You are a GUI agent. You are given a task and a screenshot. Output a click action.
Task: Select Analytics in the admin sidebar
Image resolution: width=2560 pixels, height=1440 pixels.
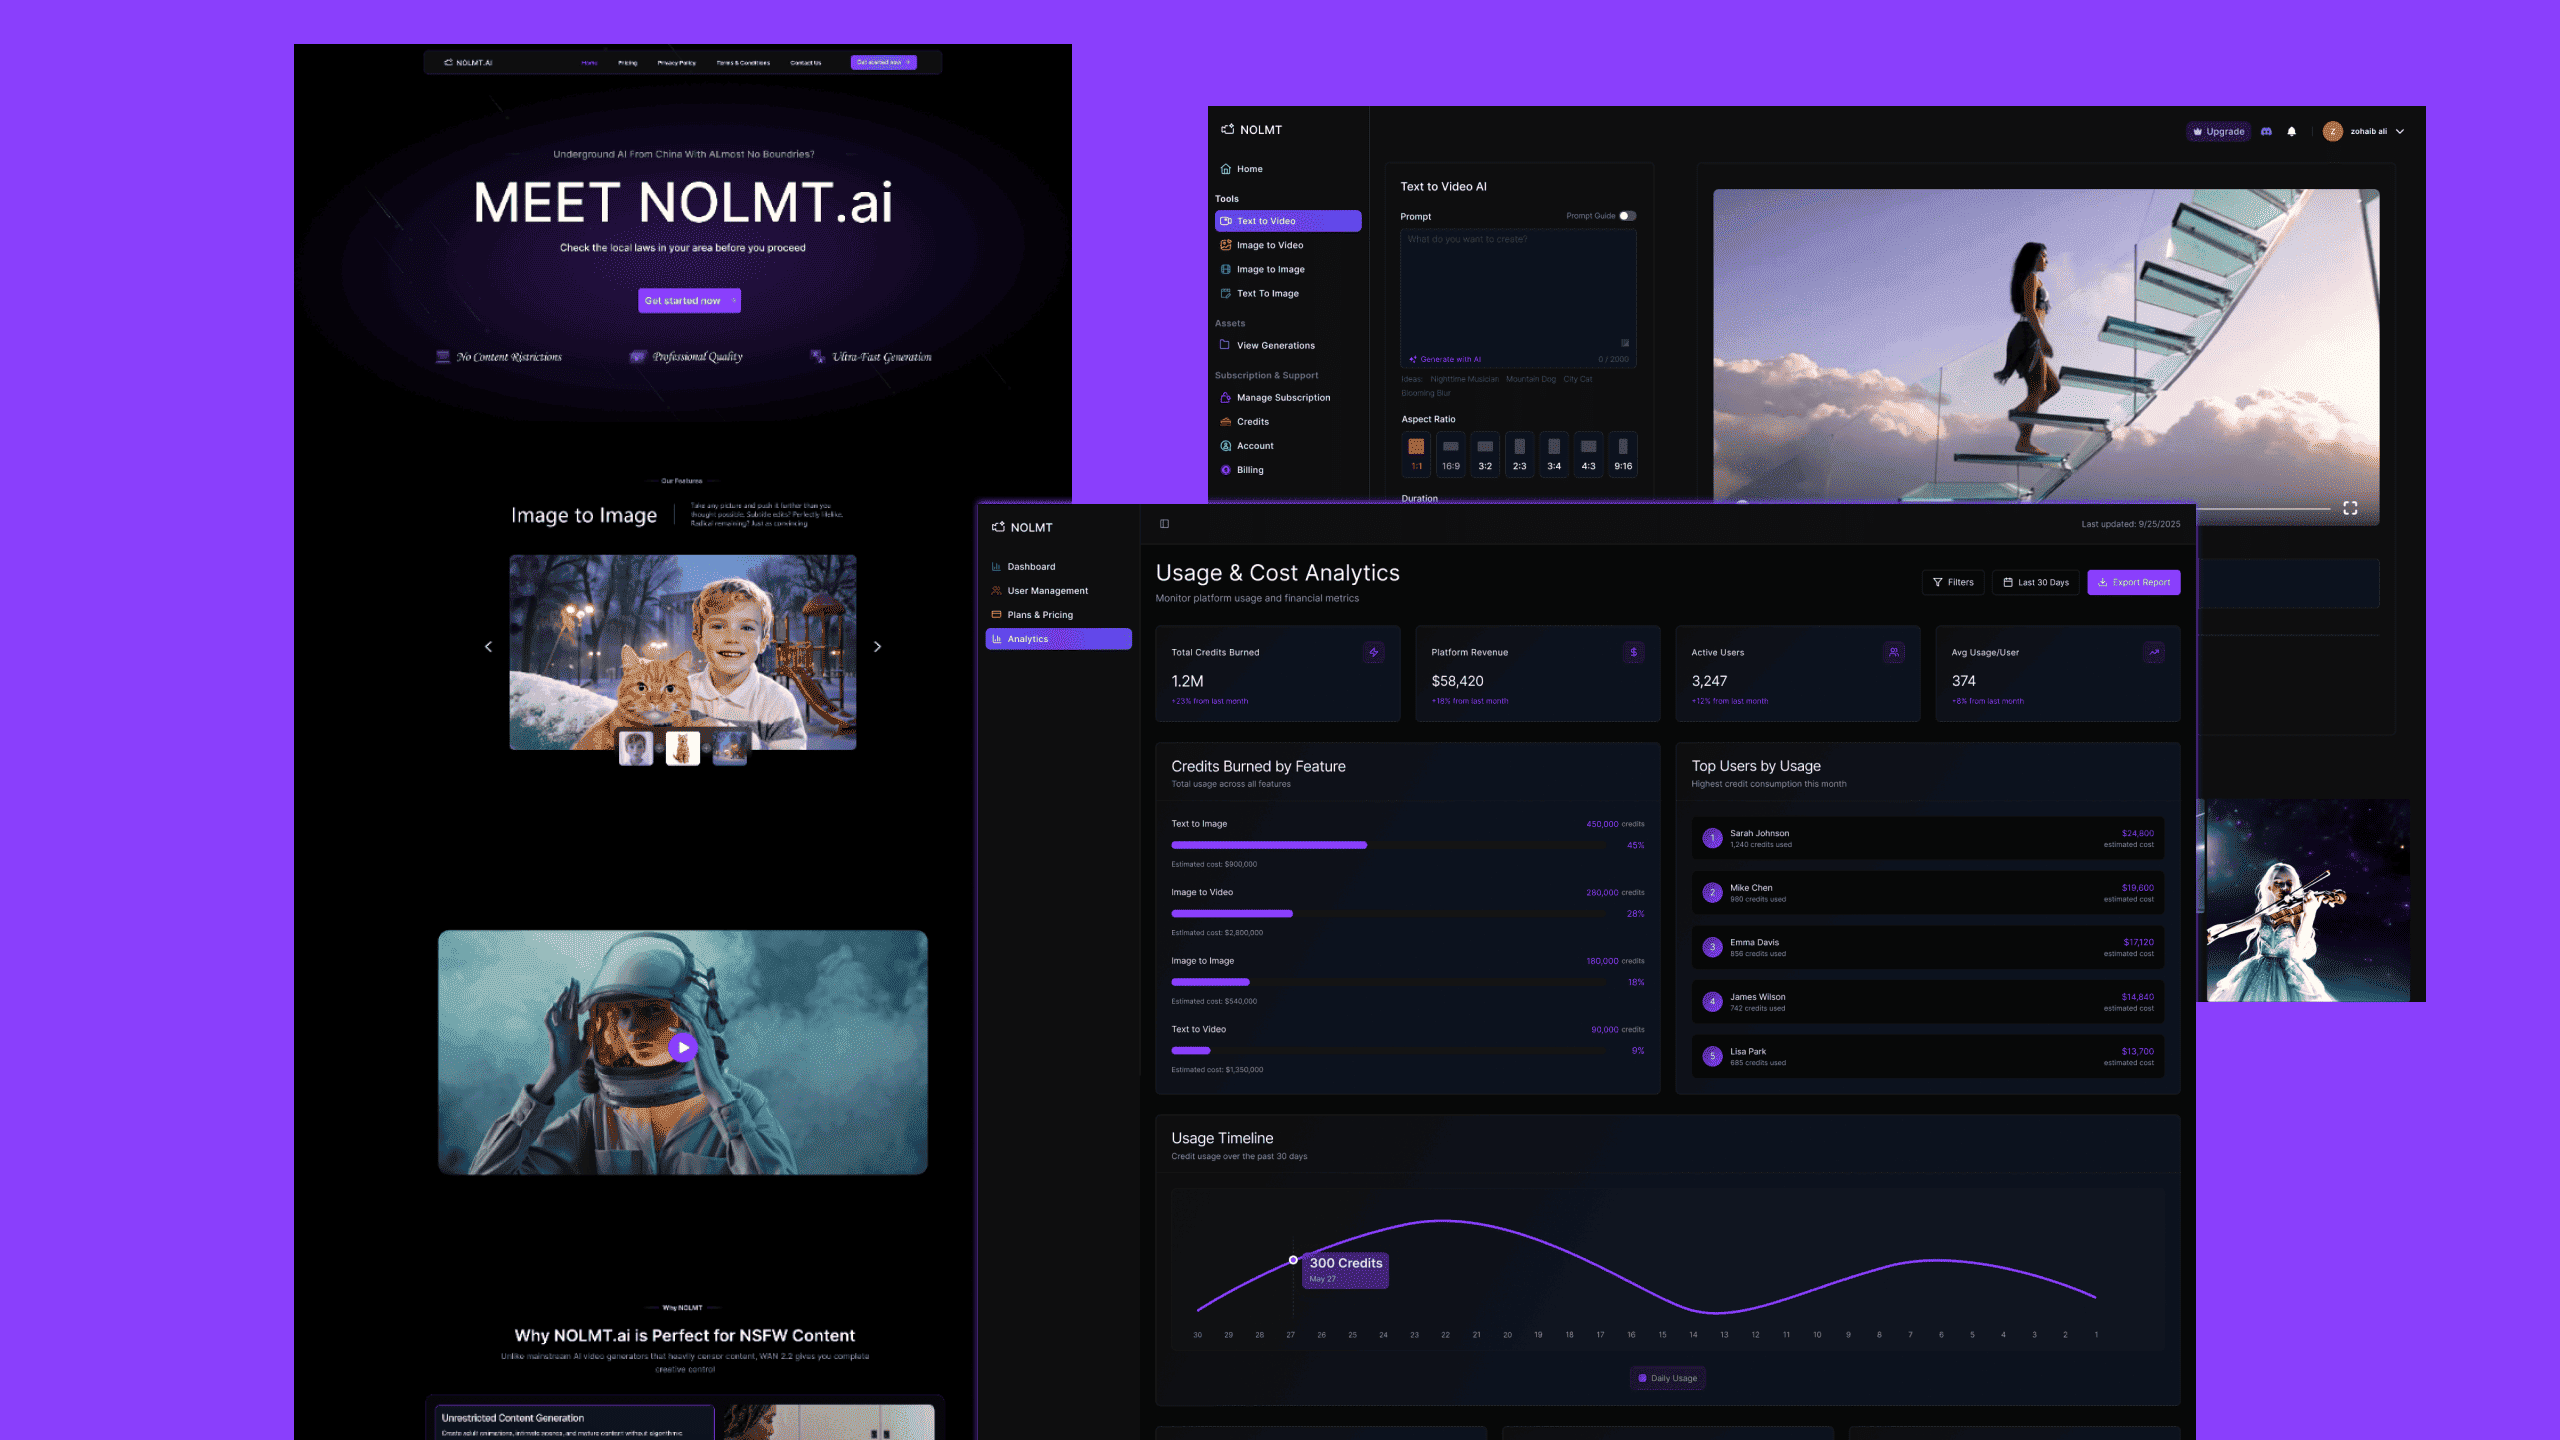pos(1058,639)
